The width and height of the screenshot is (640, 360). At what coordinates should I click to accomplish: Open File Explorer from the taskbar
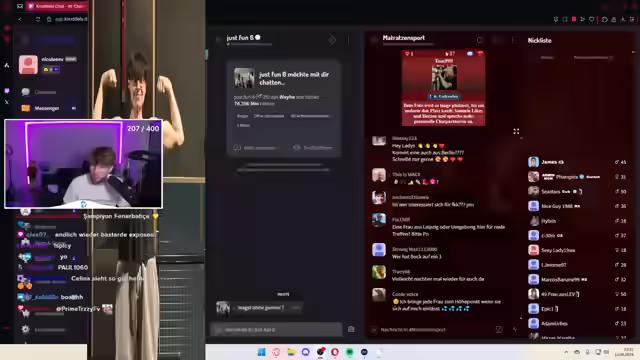pyautogui.click(x=291, y=352)
